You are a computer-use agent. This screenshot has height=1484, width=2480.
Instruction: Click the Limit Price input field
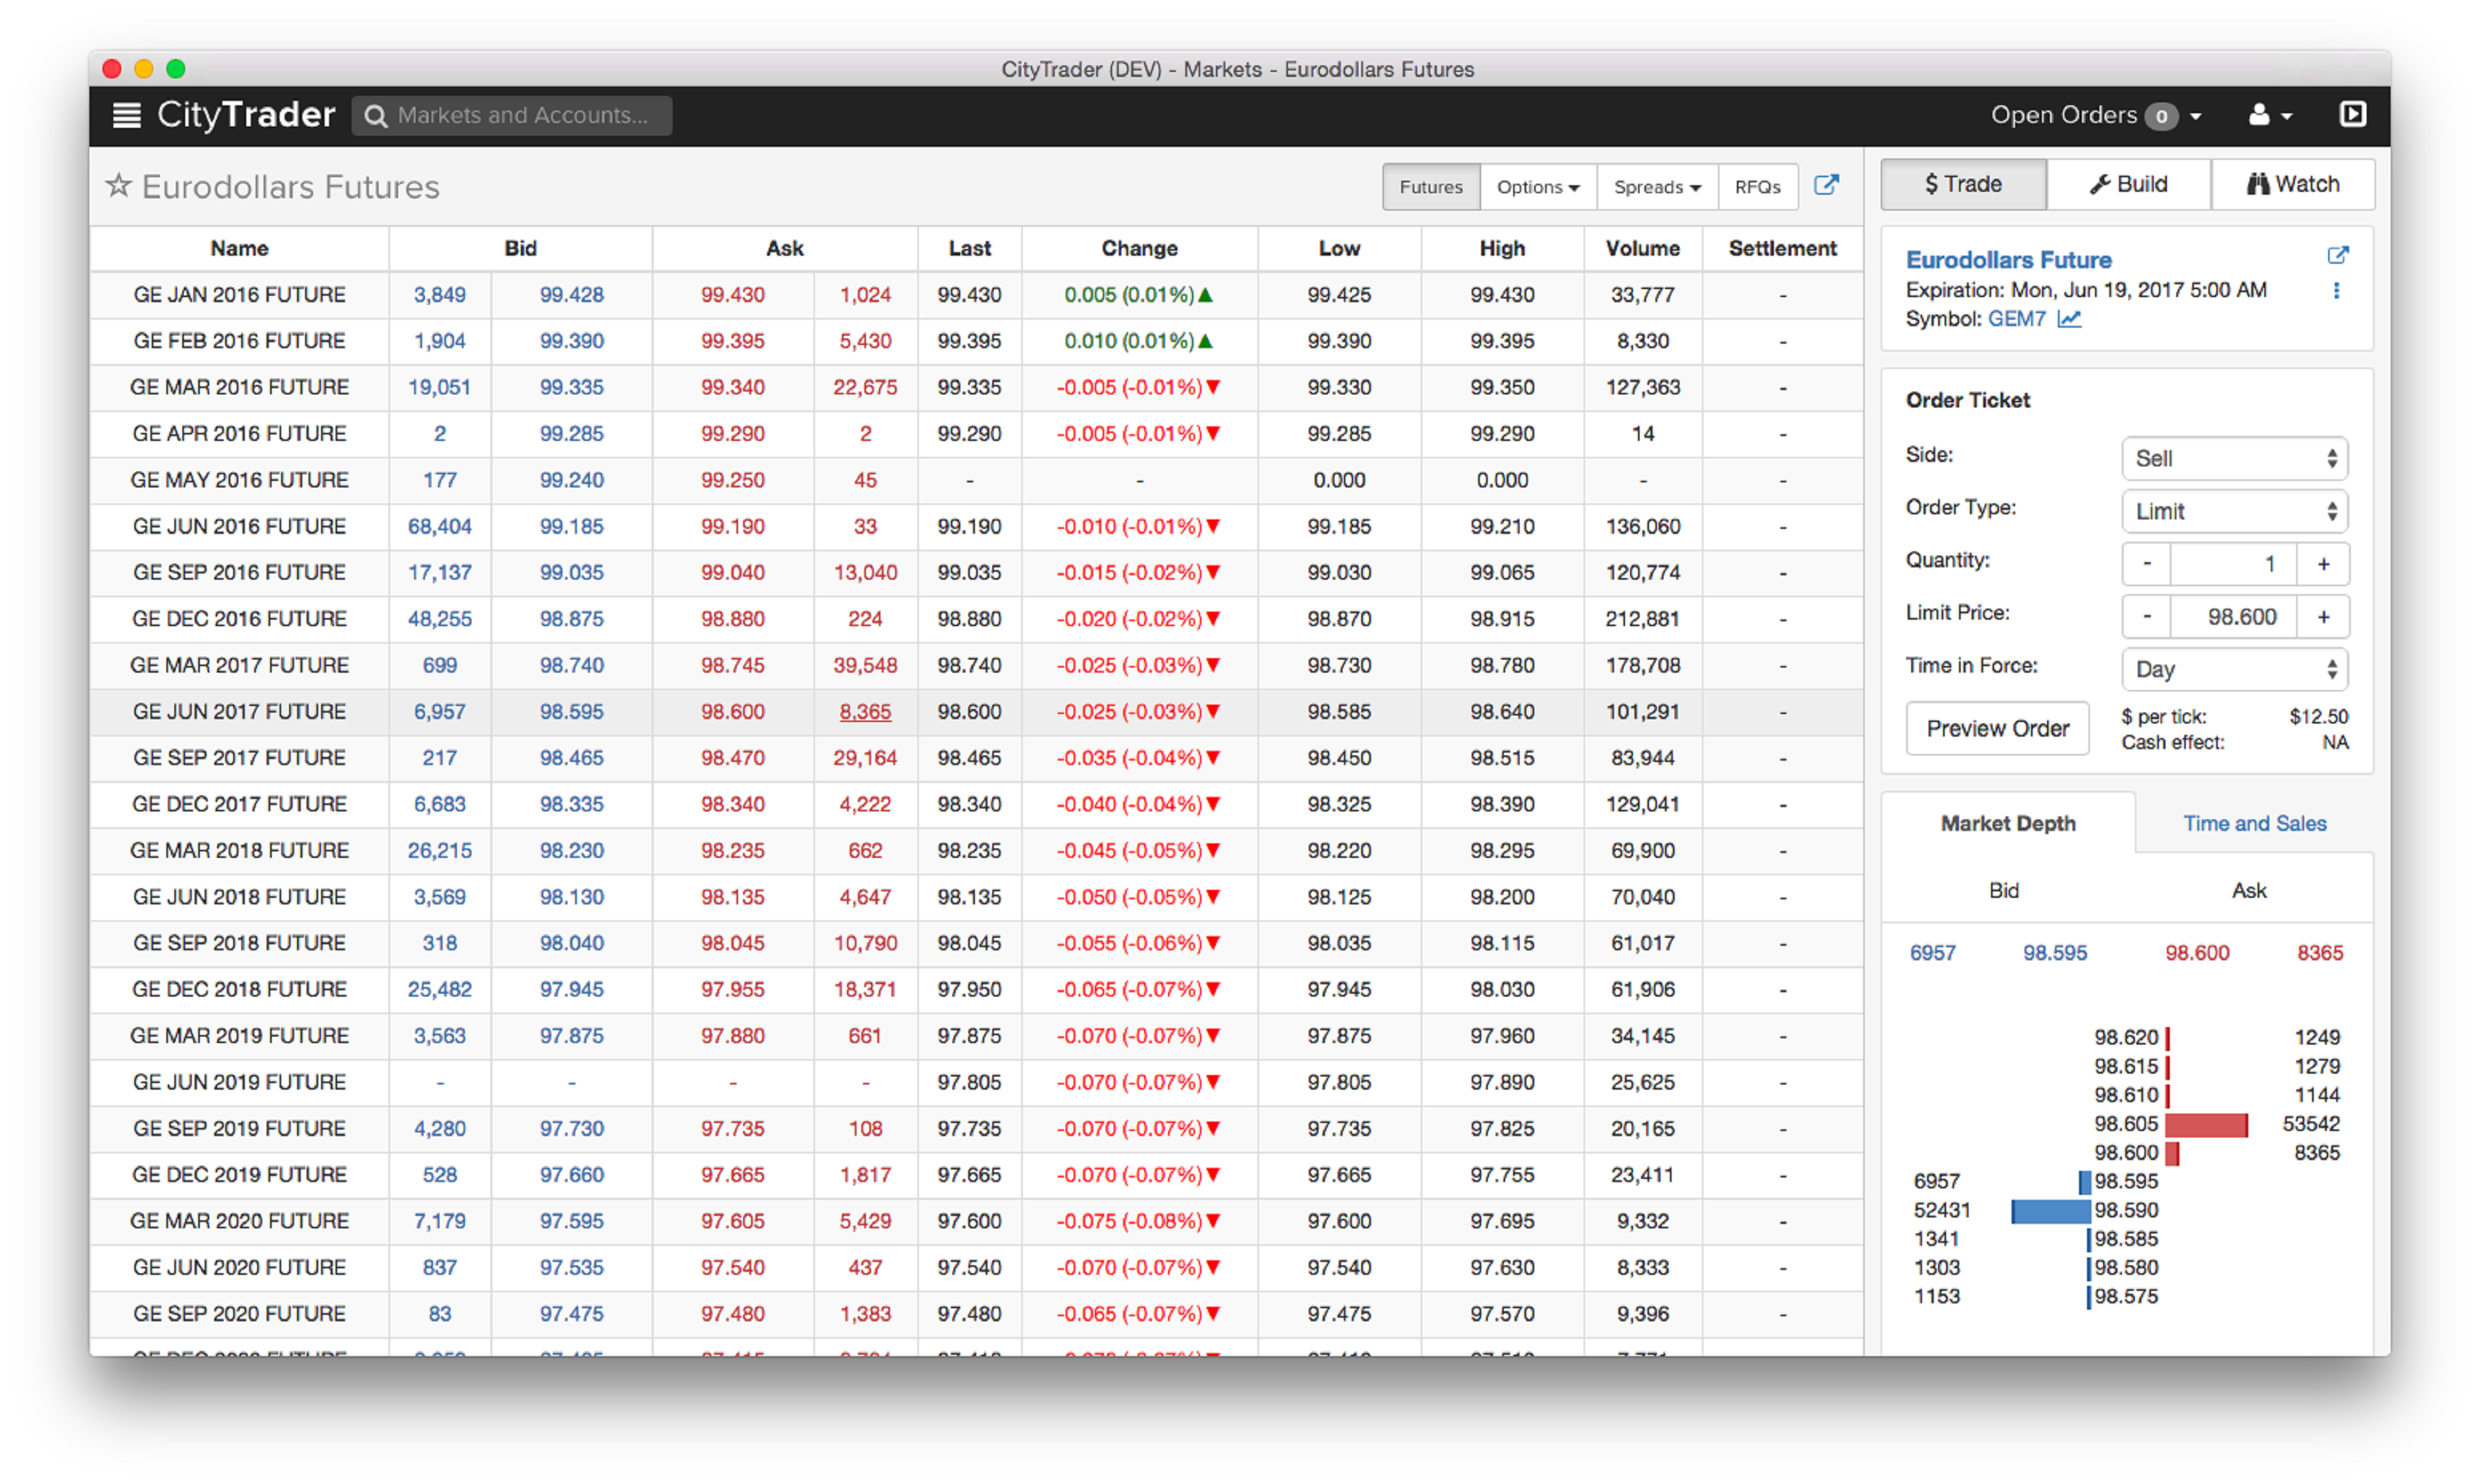click(2234, 617)
